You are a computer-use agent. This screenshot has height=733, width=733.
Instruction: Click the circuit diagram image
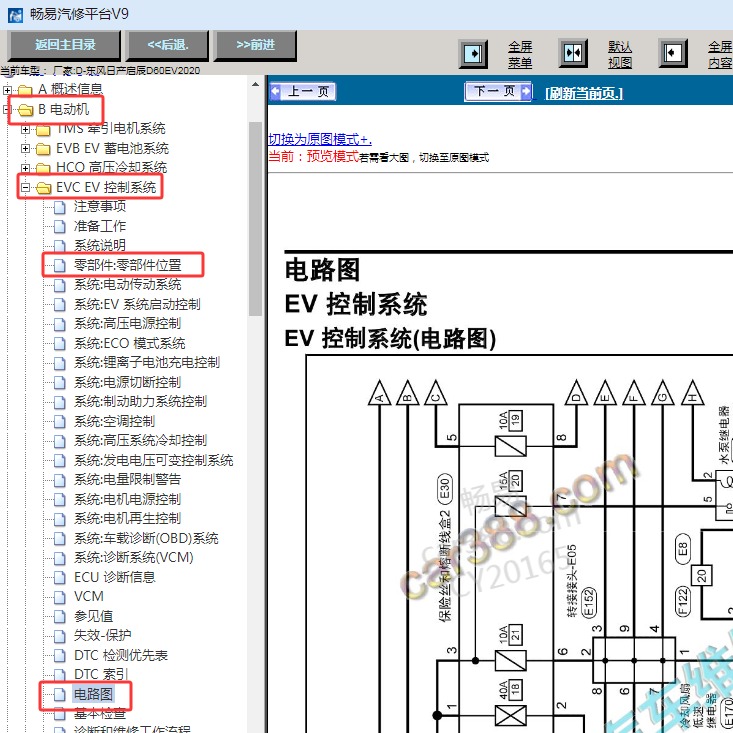coord(519,544)
